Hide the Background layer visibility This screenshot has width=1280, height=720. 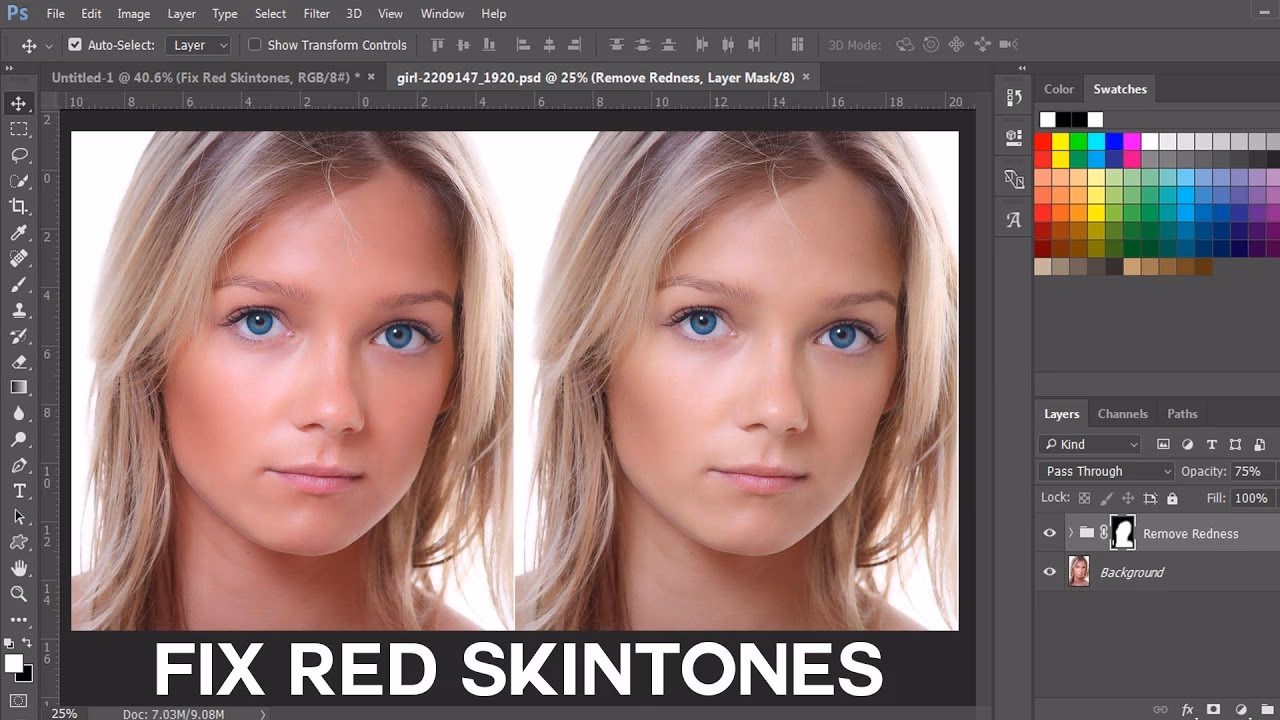click(1049, 571)
